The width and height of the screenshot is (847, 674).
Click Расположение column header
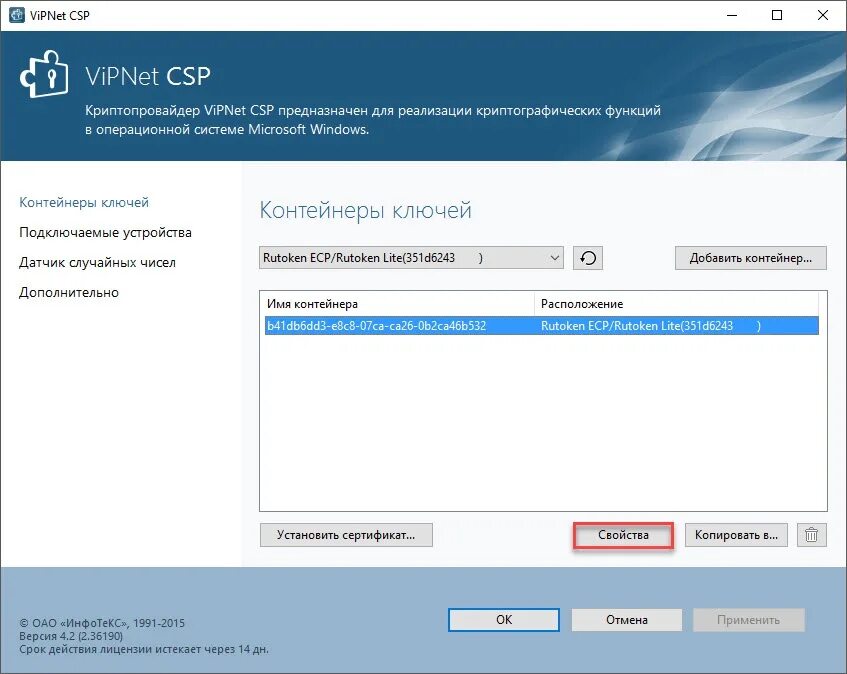[676, 304]
